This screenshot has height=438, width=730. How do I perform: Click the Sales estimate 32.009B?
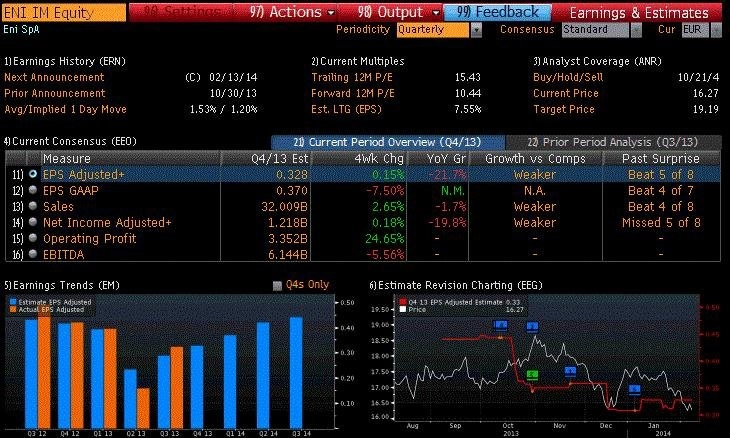284,206
